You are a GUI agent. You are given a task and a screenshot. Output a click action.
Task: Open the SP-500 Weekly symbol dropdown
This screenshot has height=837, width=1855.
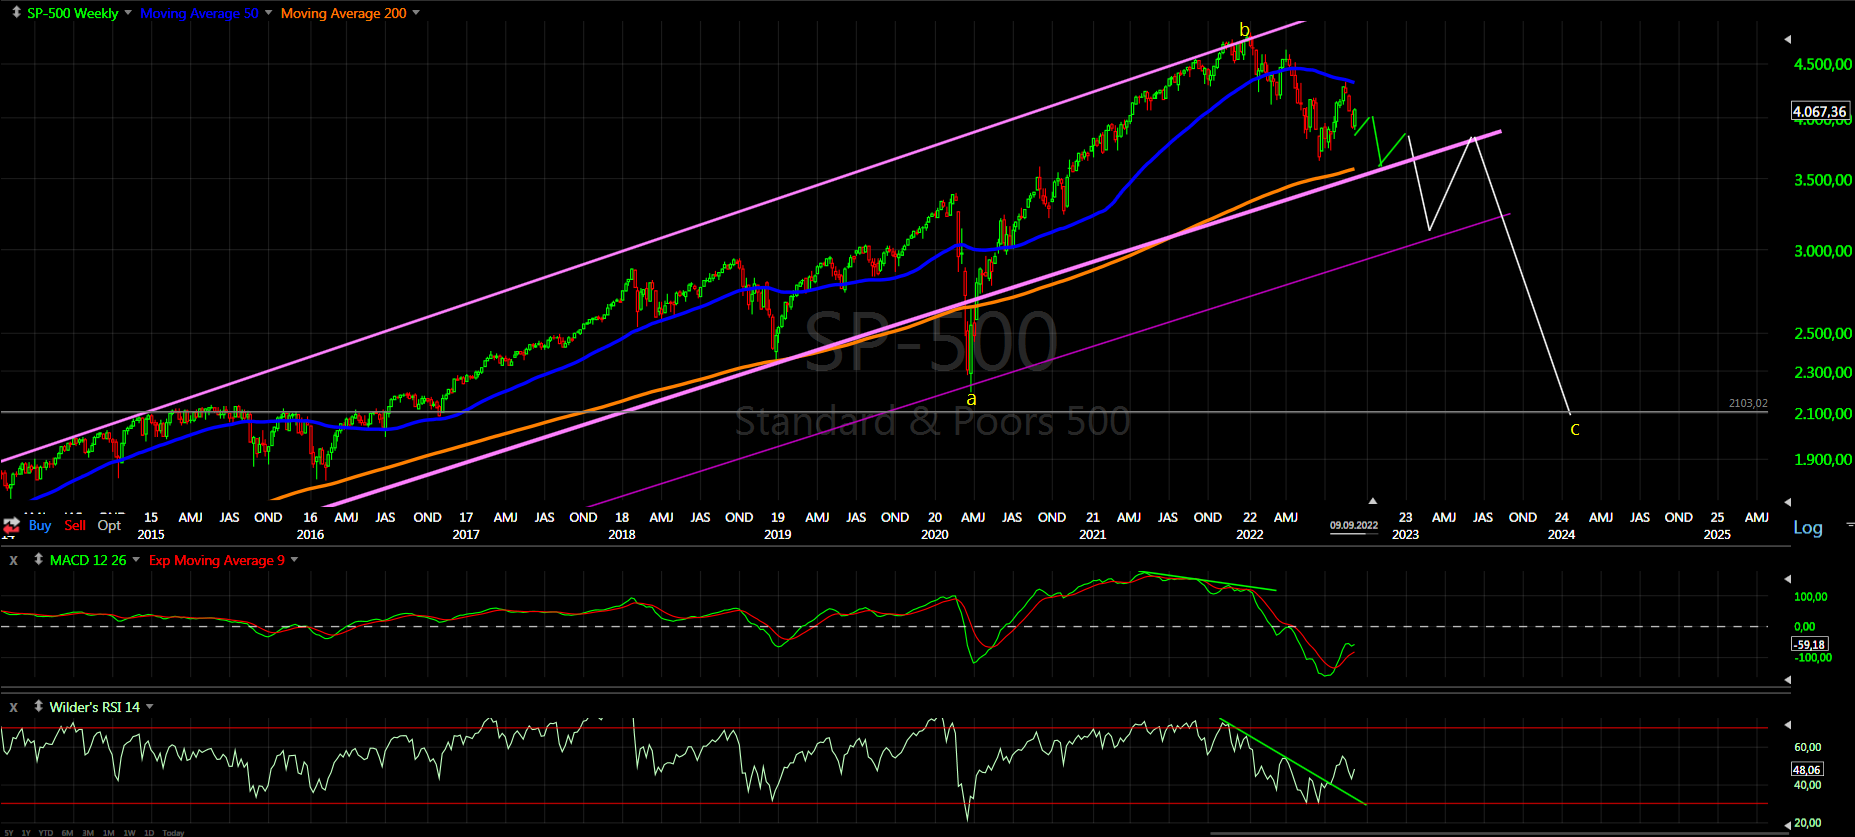coord(128,13)
